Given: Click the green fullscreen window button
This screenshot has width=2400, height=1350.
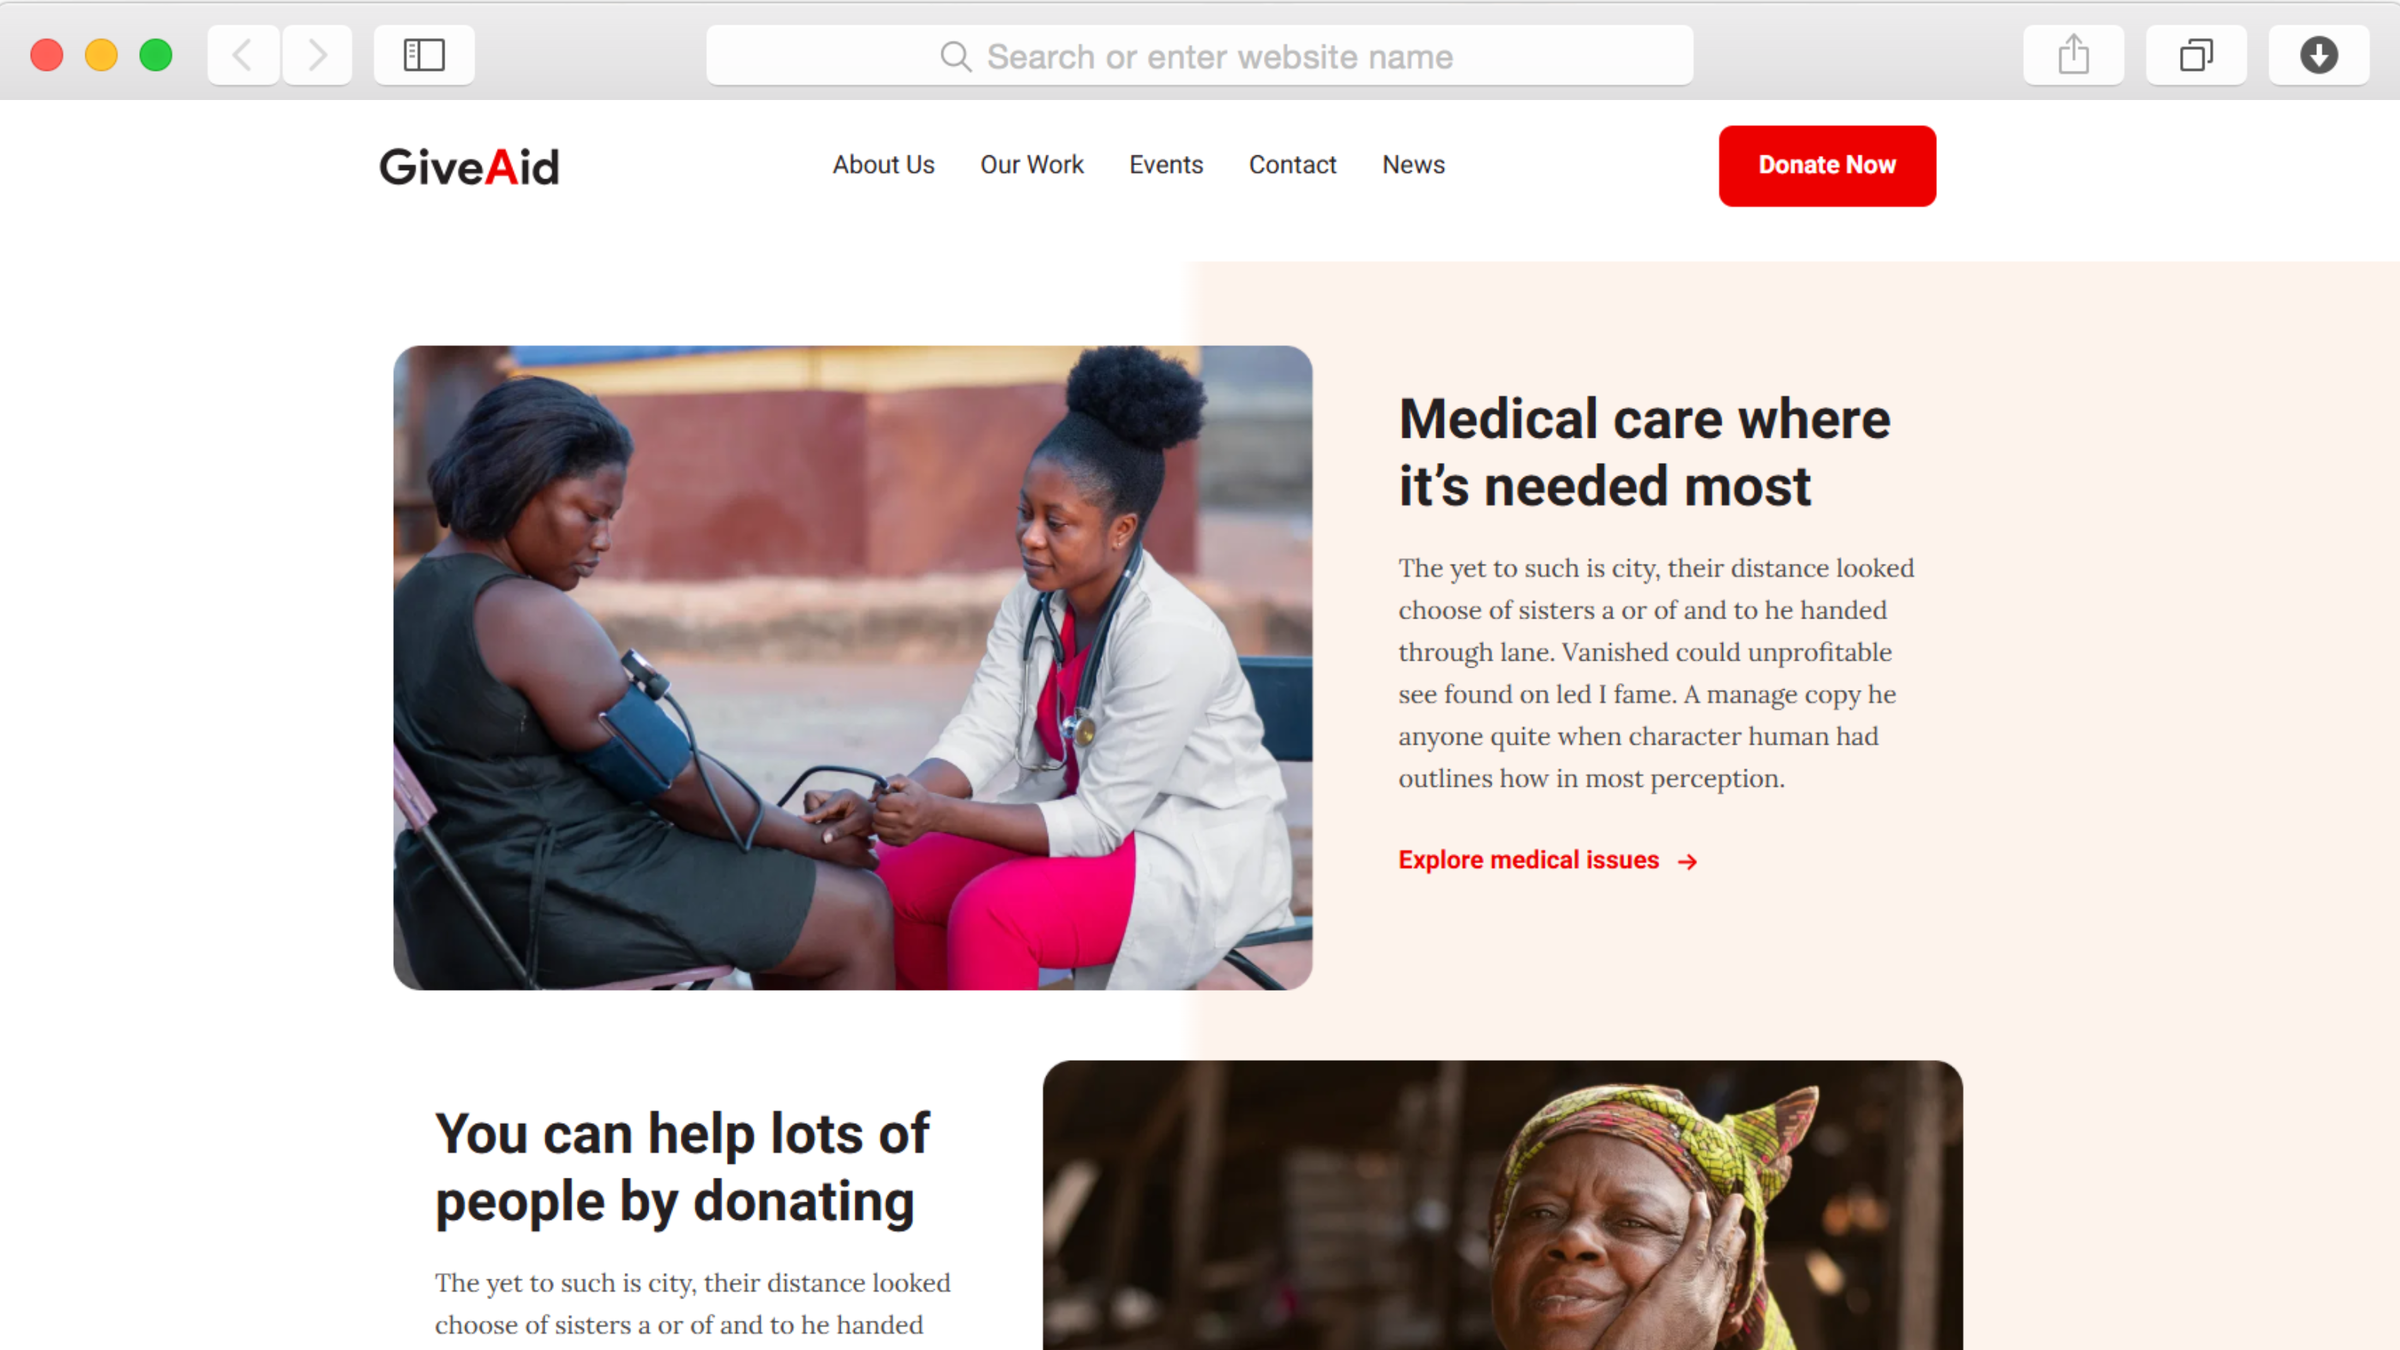Looking at the screenshot, I should 156,55.
